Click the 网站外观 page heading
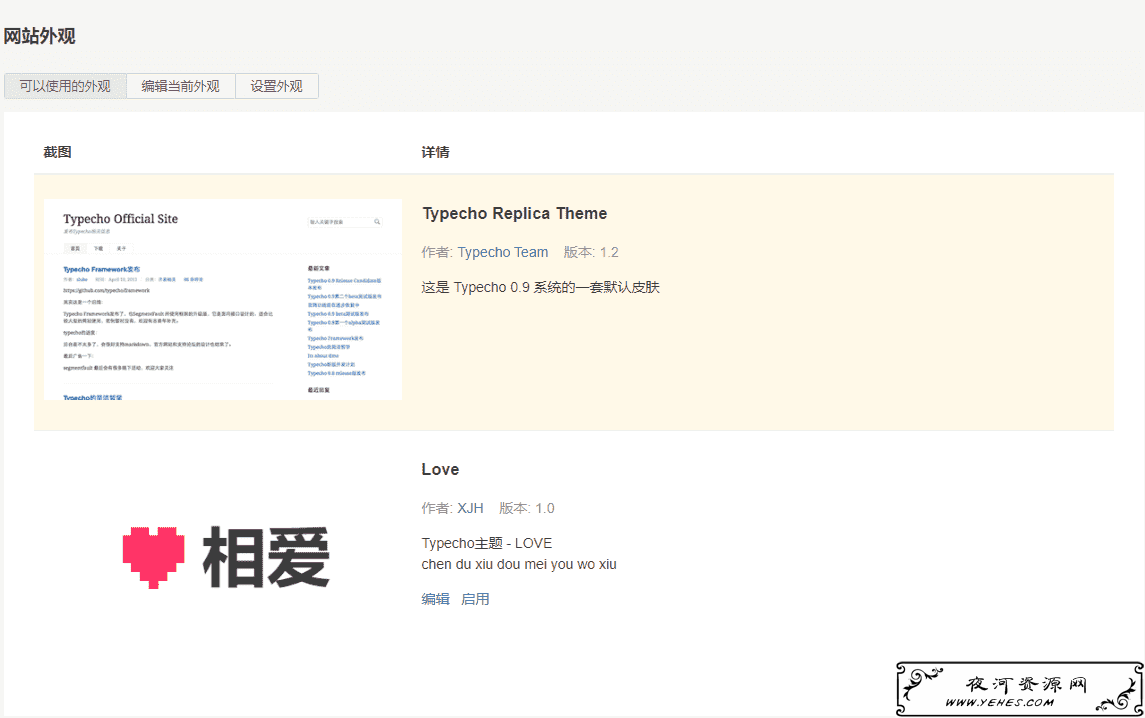 (x=39, y=36)
